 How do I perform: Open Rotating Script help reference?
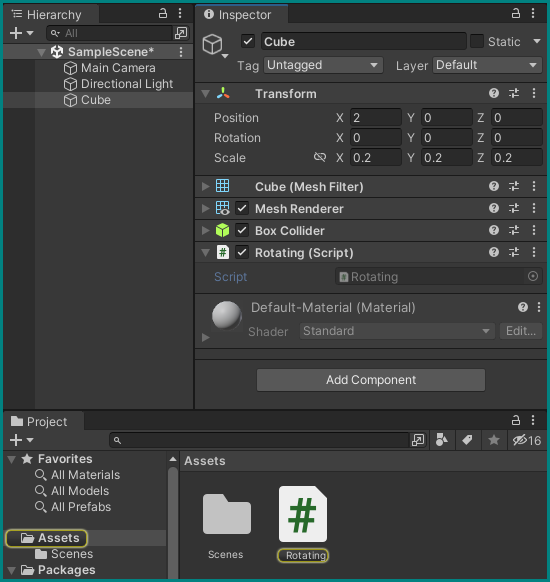[x=494, y=252]
